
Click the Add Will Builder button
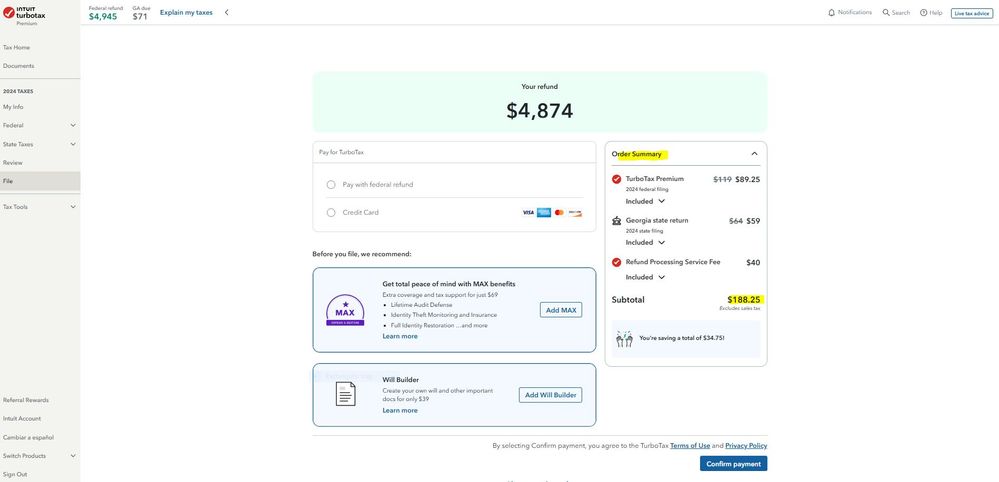point(550,395)
